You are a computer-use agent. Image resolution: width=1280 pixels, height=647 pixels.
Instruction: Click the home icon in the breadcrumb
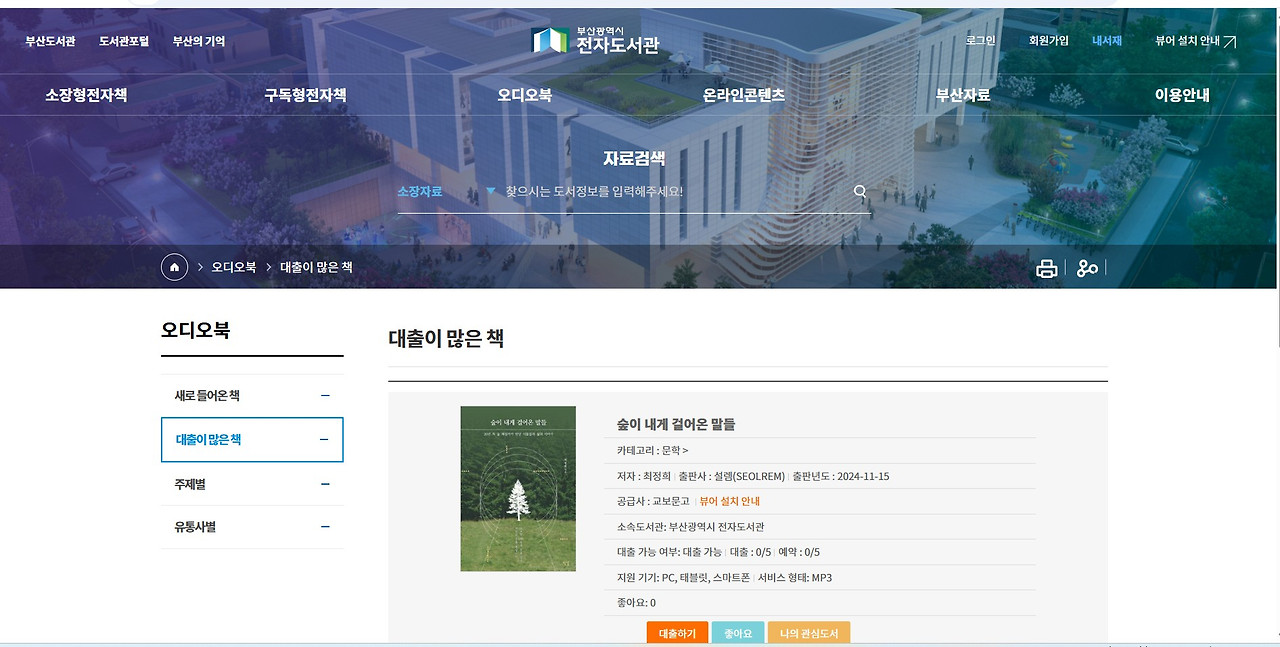pyautogui.click(x=174, y=267)
